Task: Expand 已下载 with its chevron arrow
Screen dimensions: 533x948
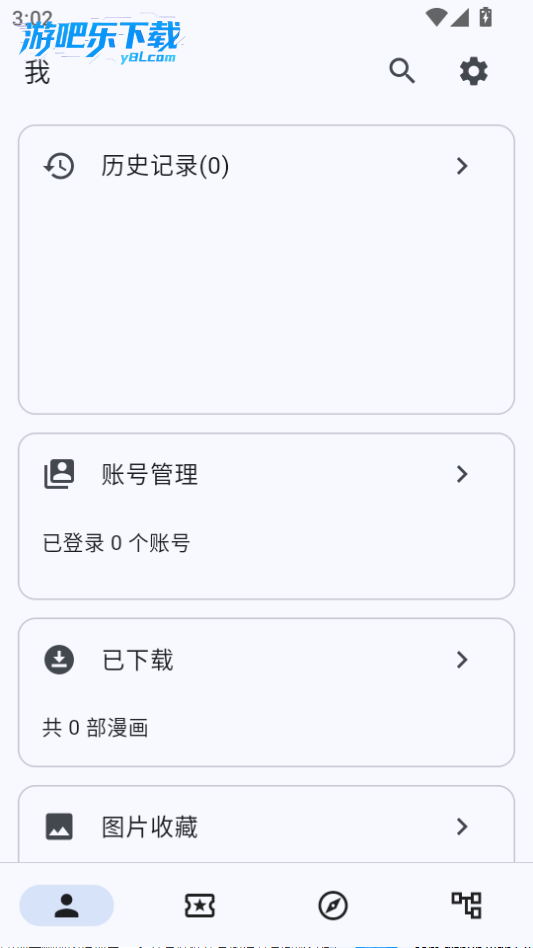Action: (462, 660)
